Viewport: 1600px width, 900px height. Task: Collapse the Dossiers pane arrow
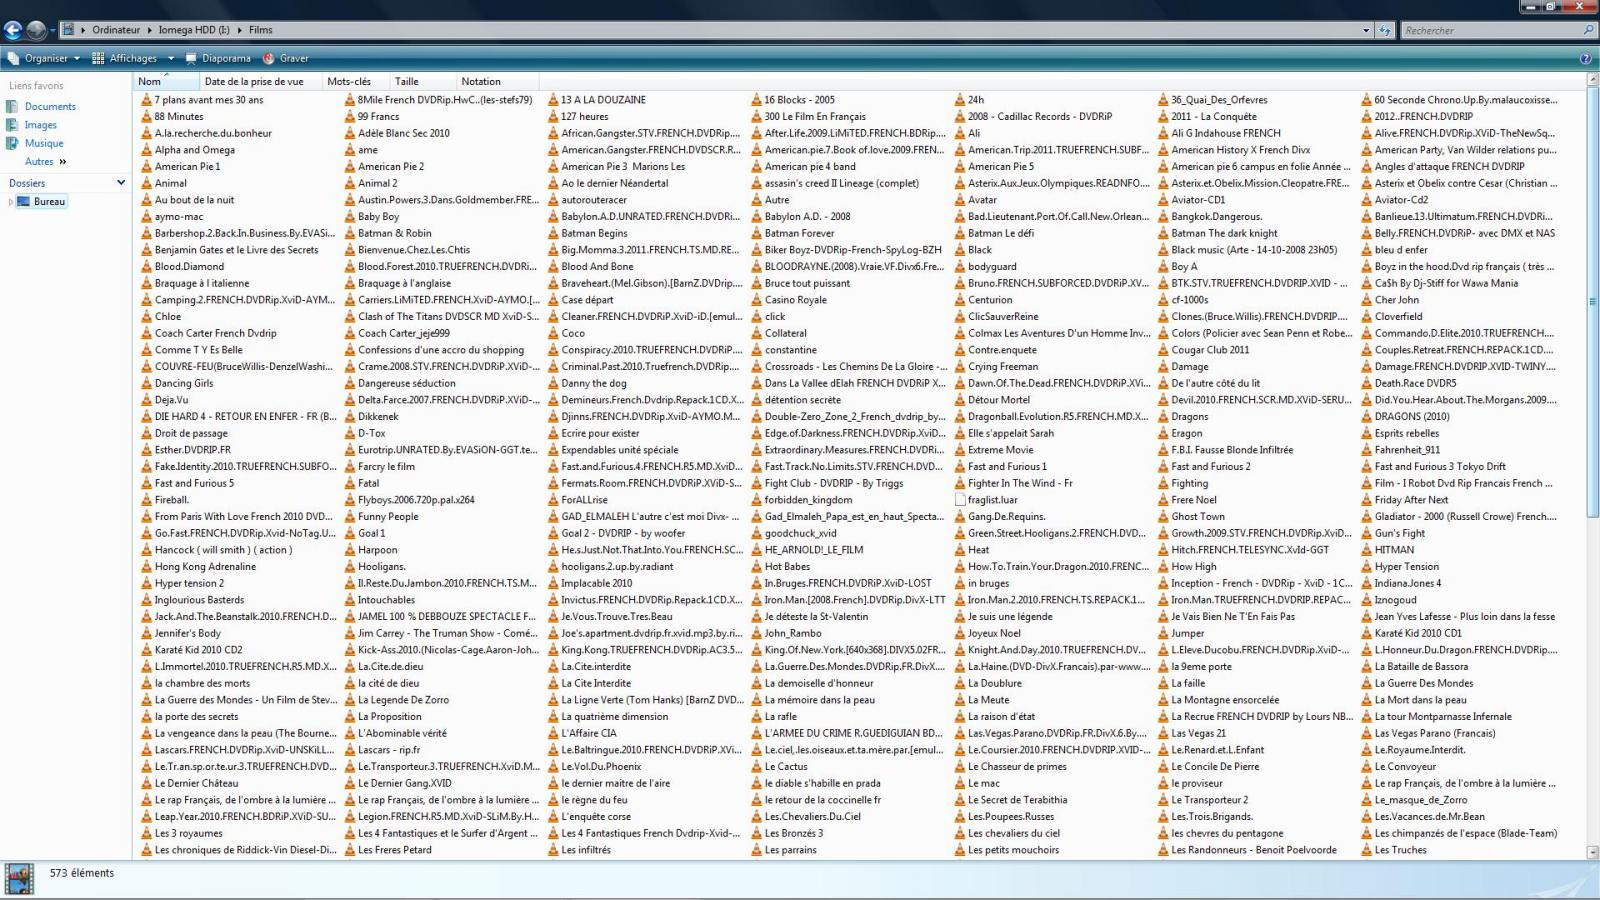(121, 182)
